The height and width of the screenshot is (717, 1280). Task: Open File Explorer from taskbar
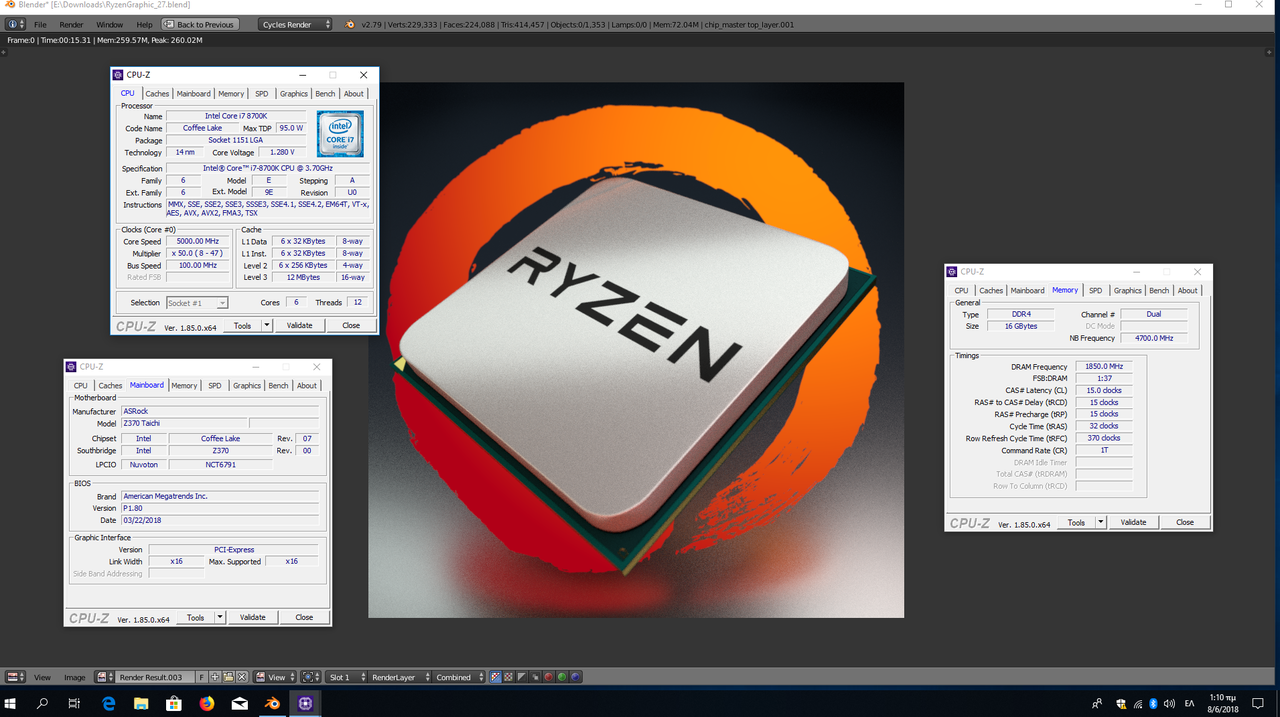pos(141,704)
